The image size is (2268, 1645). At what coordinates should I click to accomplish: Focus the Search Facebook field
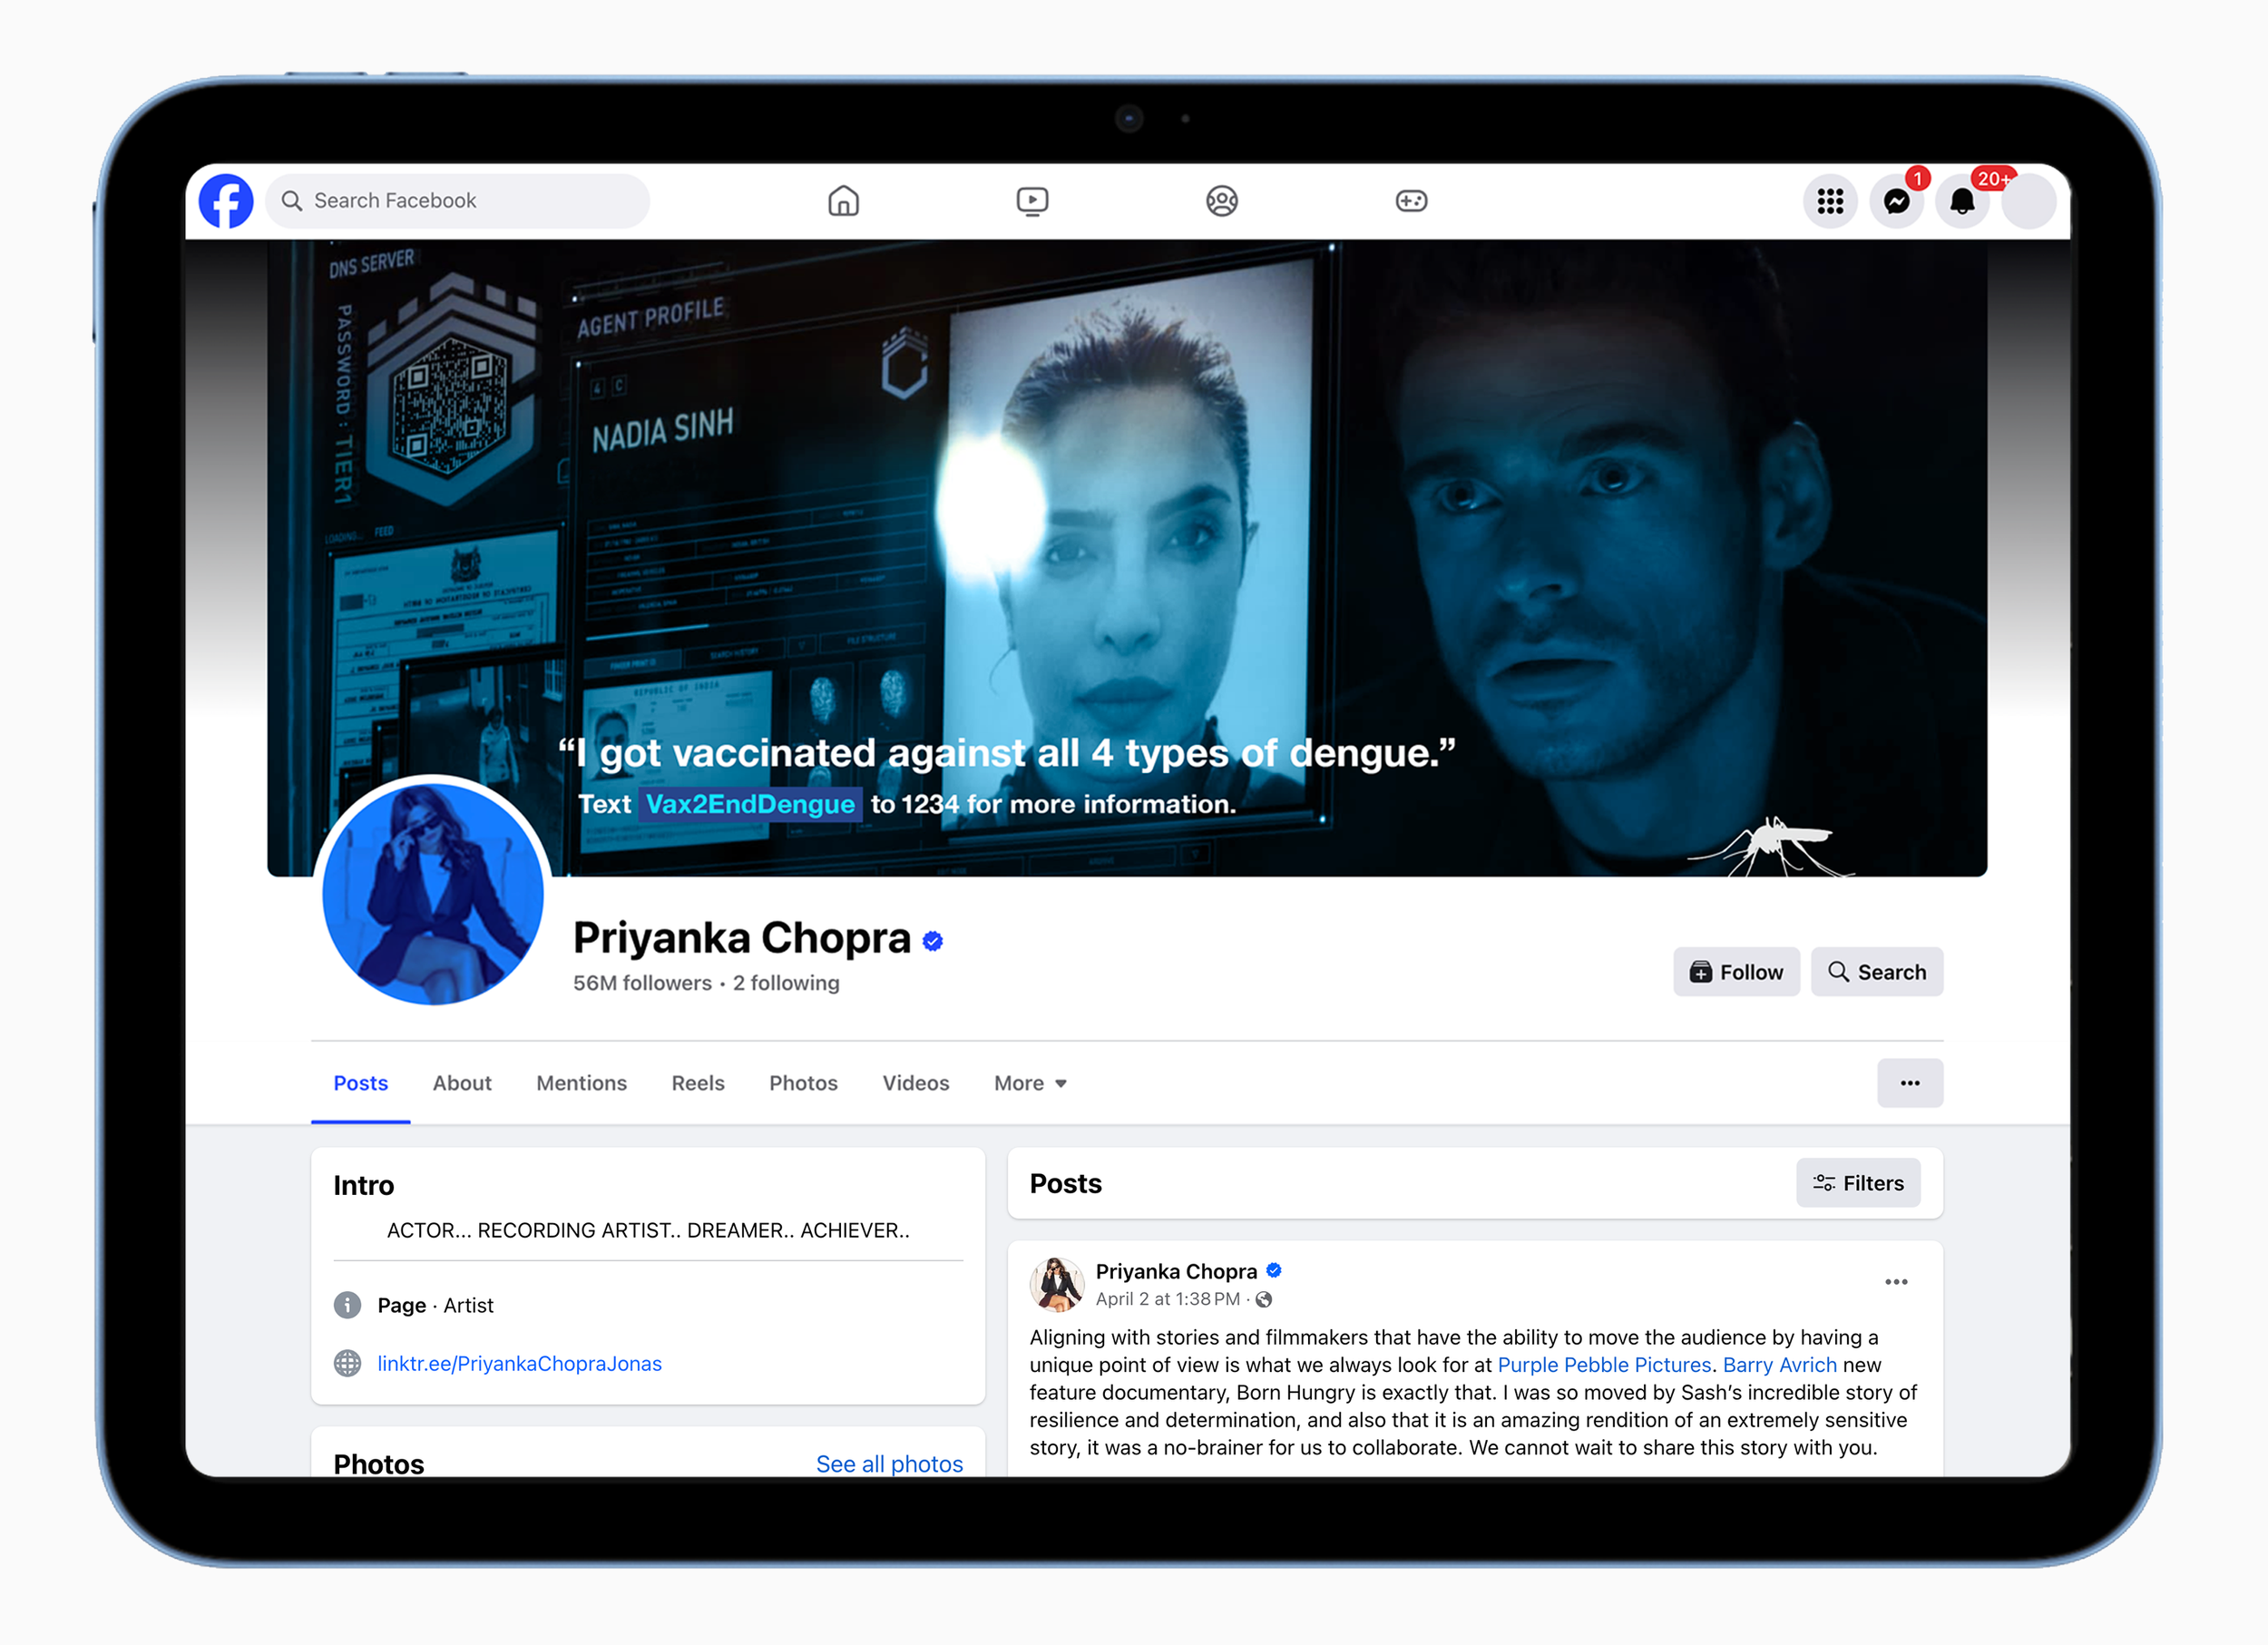point(458,201)
